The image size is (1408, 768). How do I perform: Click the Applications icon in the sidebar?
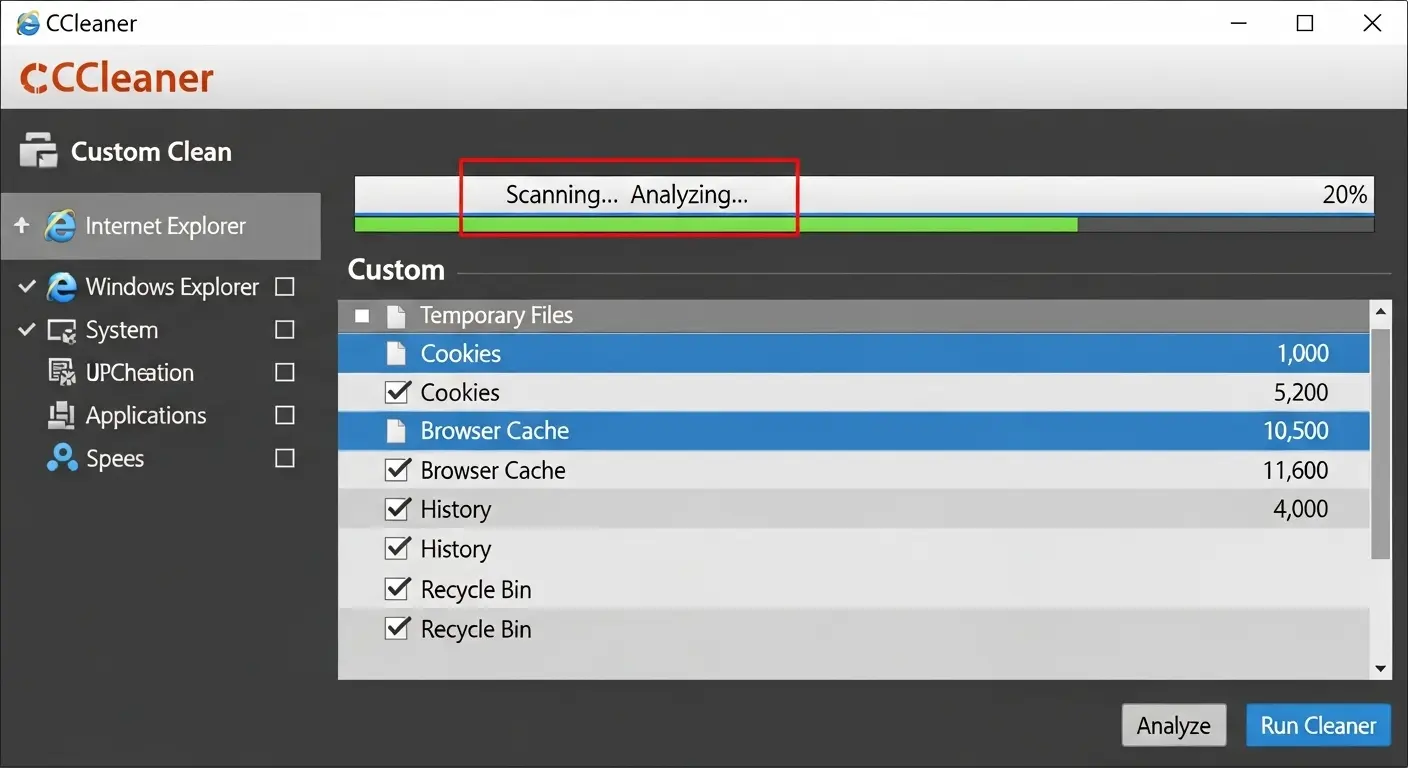(x=62, y=415)
